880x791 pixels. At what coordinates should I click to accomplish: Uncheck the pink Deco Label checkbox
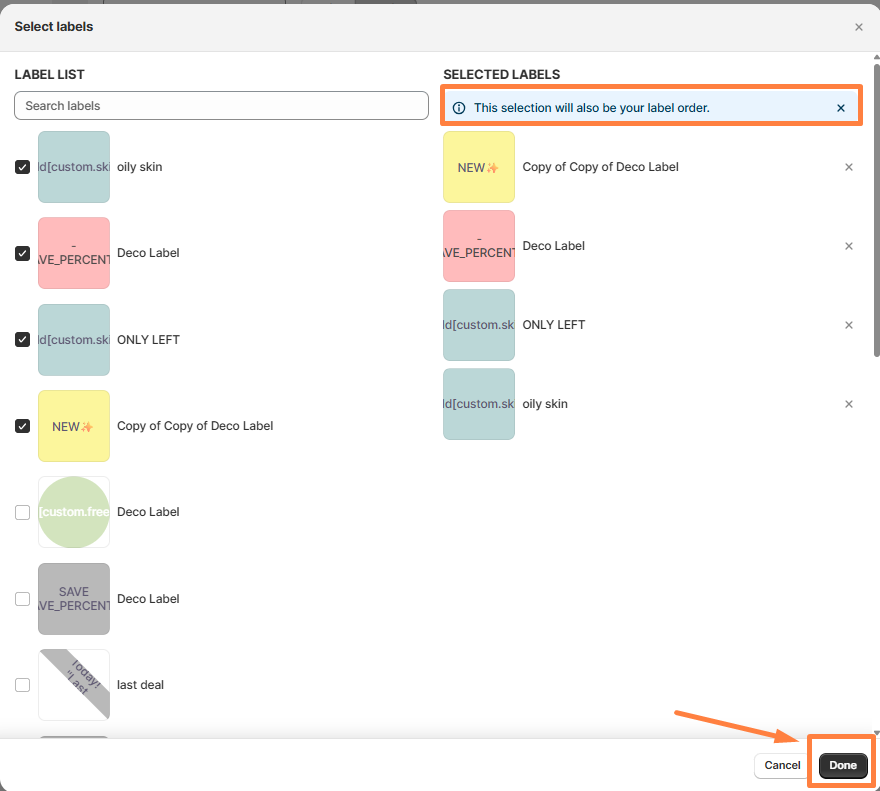click(22, 254)
